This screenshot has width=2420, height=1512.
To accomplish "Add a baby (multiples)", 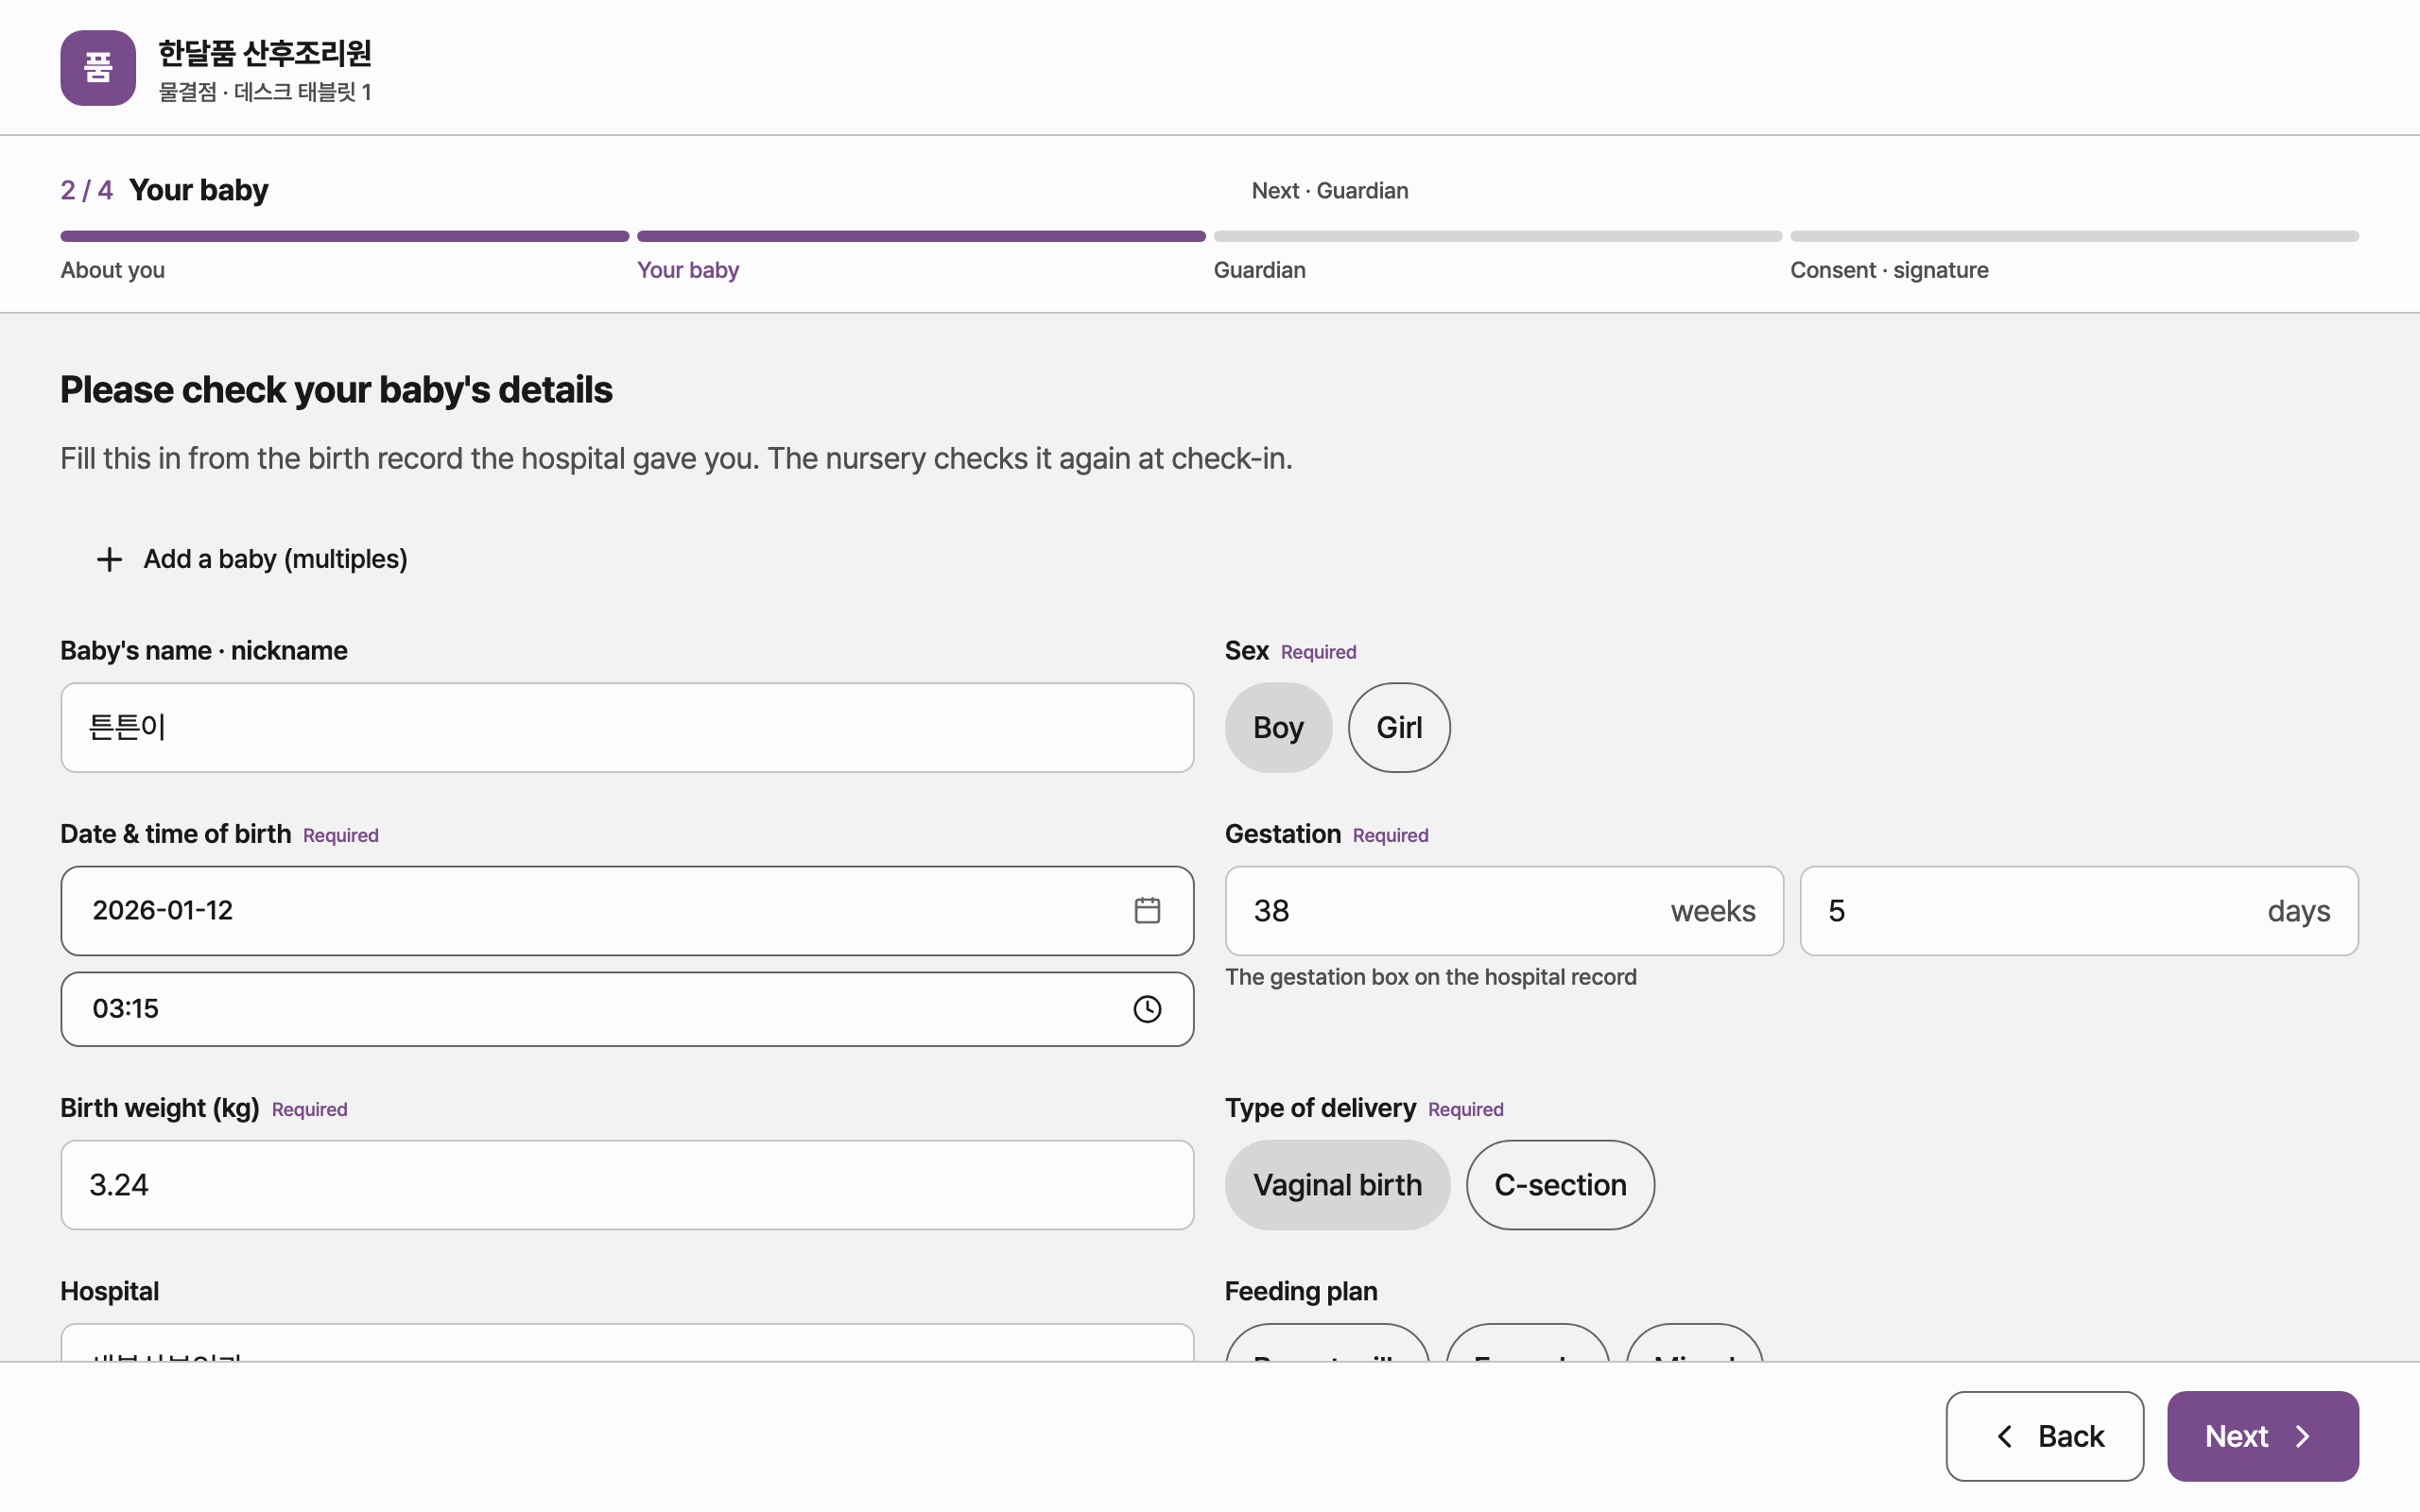I will click(x=251, y=559).
